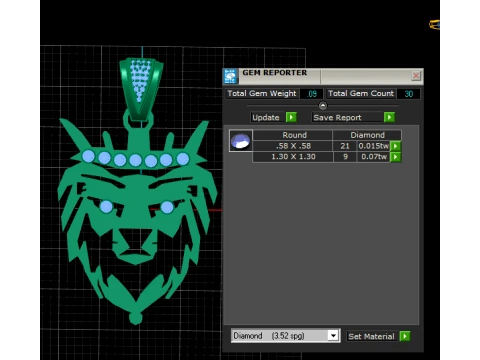Collapse the panel with the round arrow toggle
The width and height of the screenshot is (480, 360).
323,106
